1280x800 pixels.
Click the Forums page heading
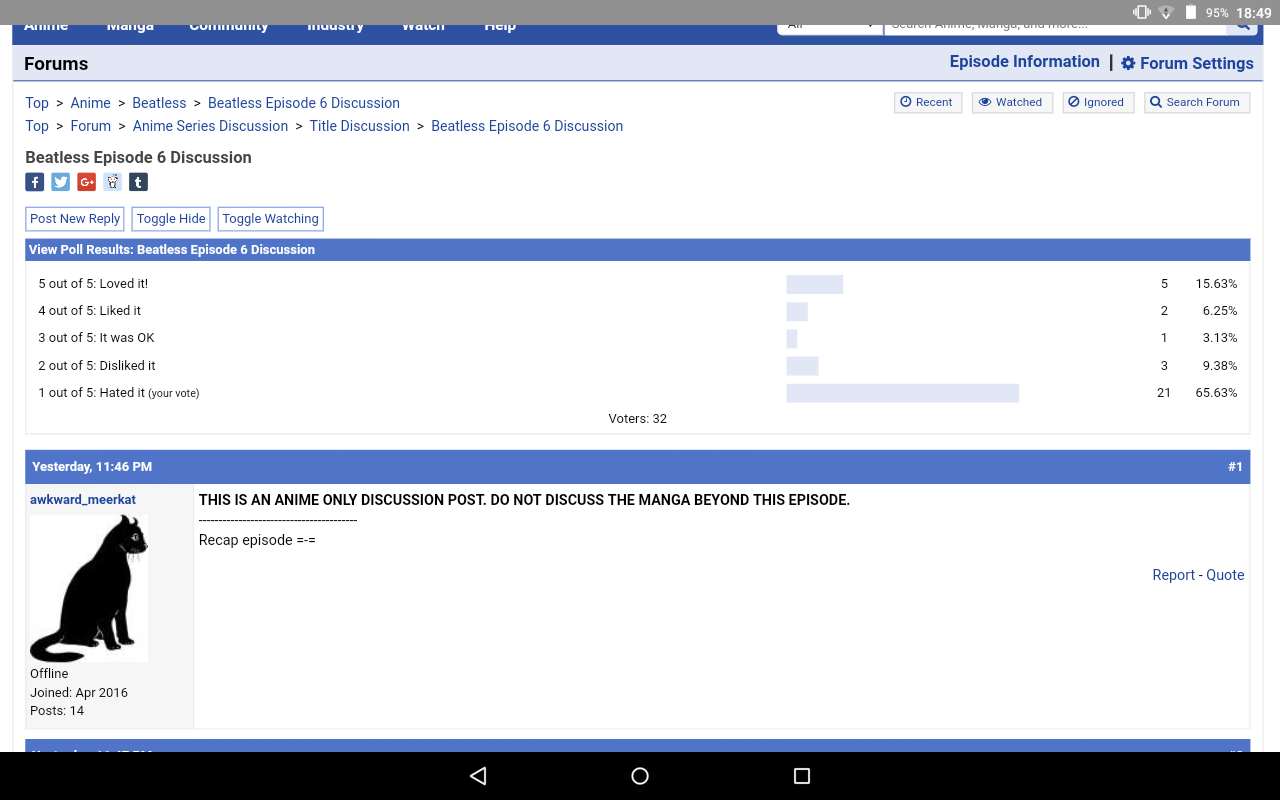56,64
